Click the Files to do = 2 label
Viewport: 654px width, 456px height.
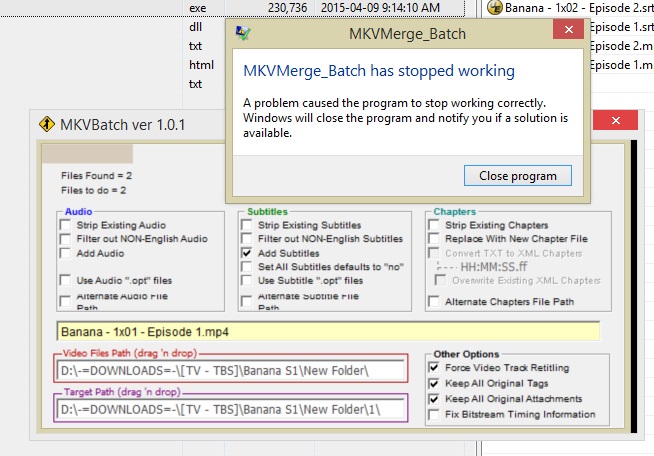point(93,190)
